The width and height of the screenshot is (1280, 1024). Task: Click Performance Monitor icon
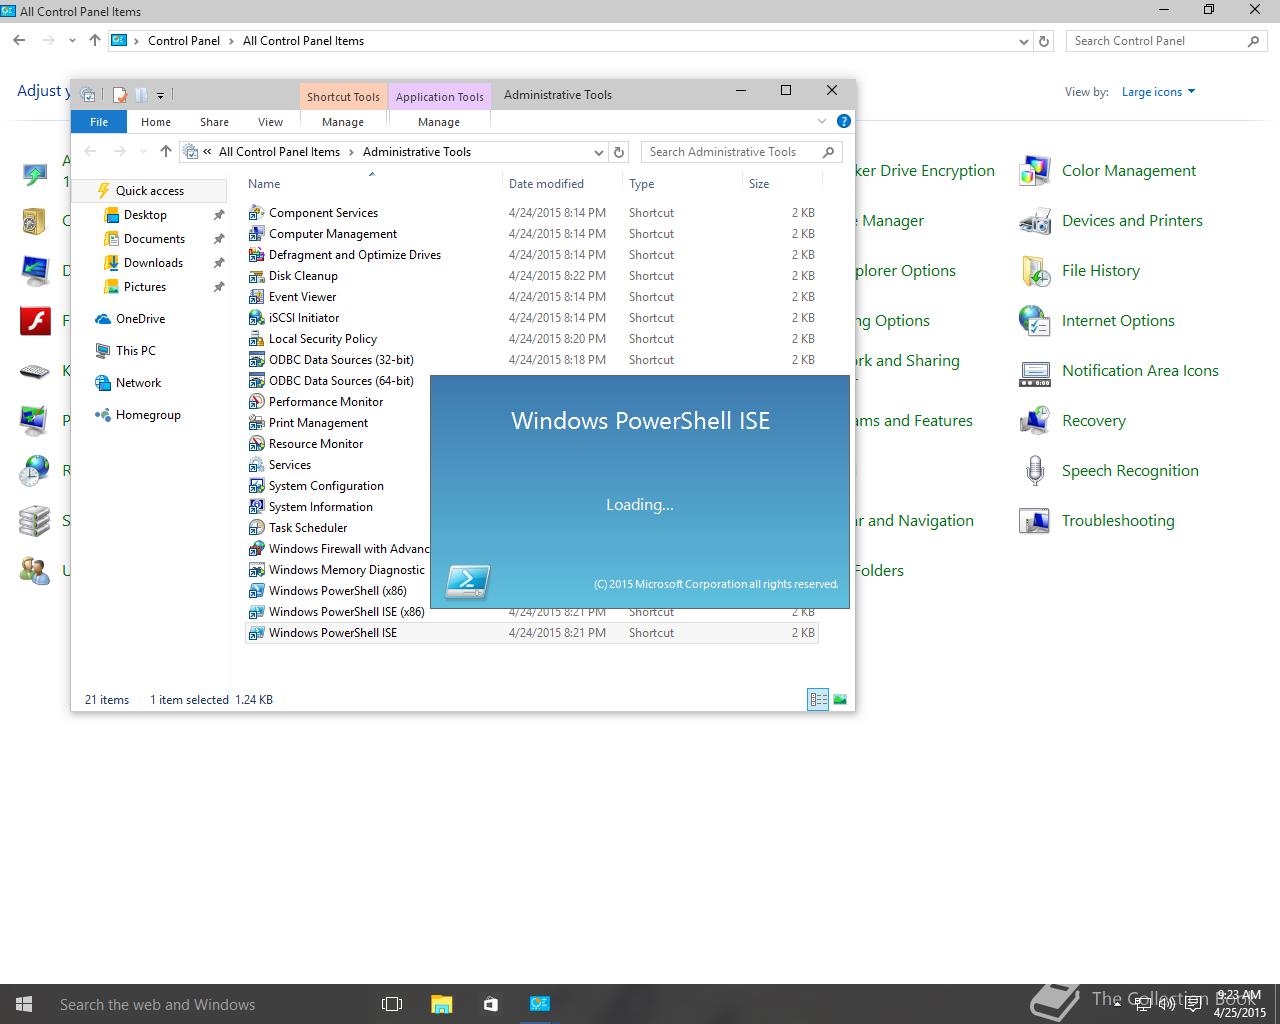coord(256,402)
